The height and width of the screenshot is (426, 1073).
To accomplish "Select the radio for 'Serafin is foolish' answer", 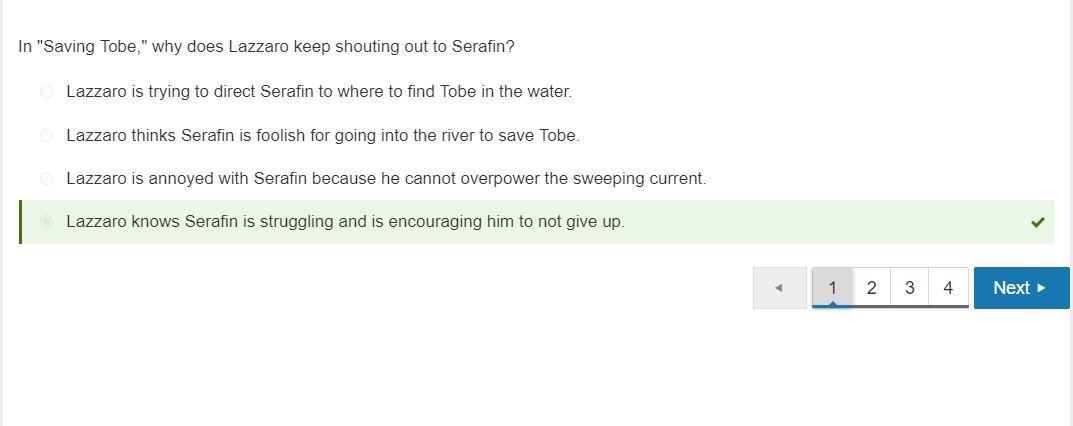I will [46, 135].
